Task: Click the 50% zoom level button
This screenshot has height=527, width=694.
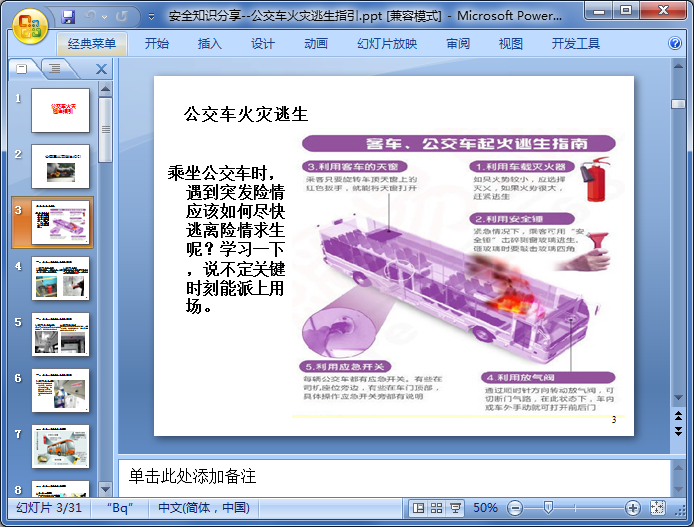Action: (x=485, y=508)
